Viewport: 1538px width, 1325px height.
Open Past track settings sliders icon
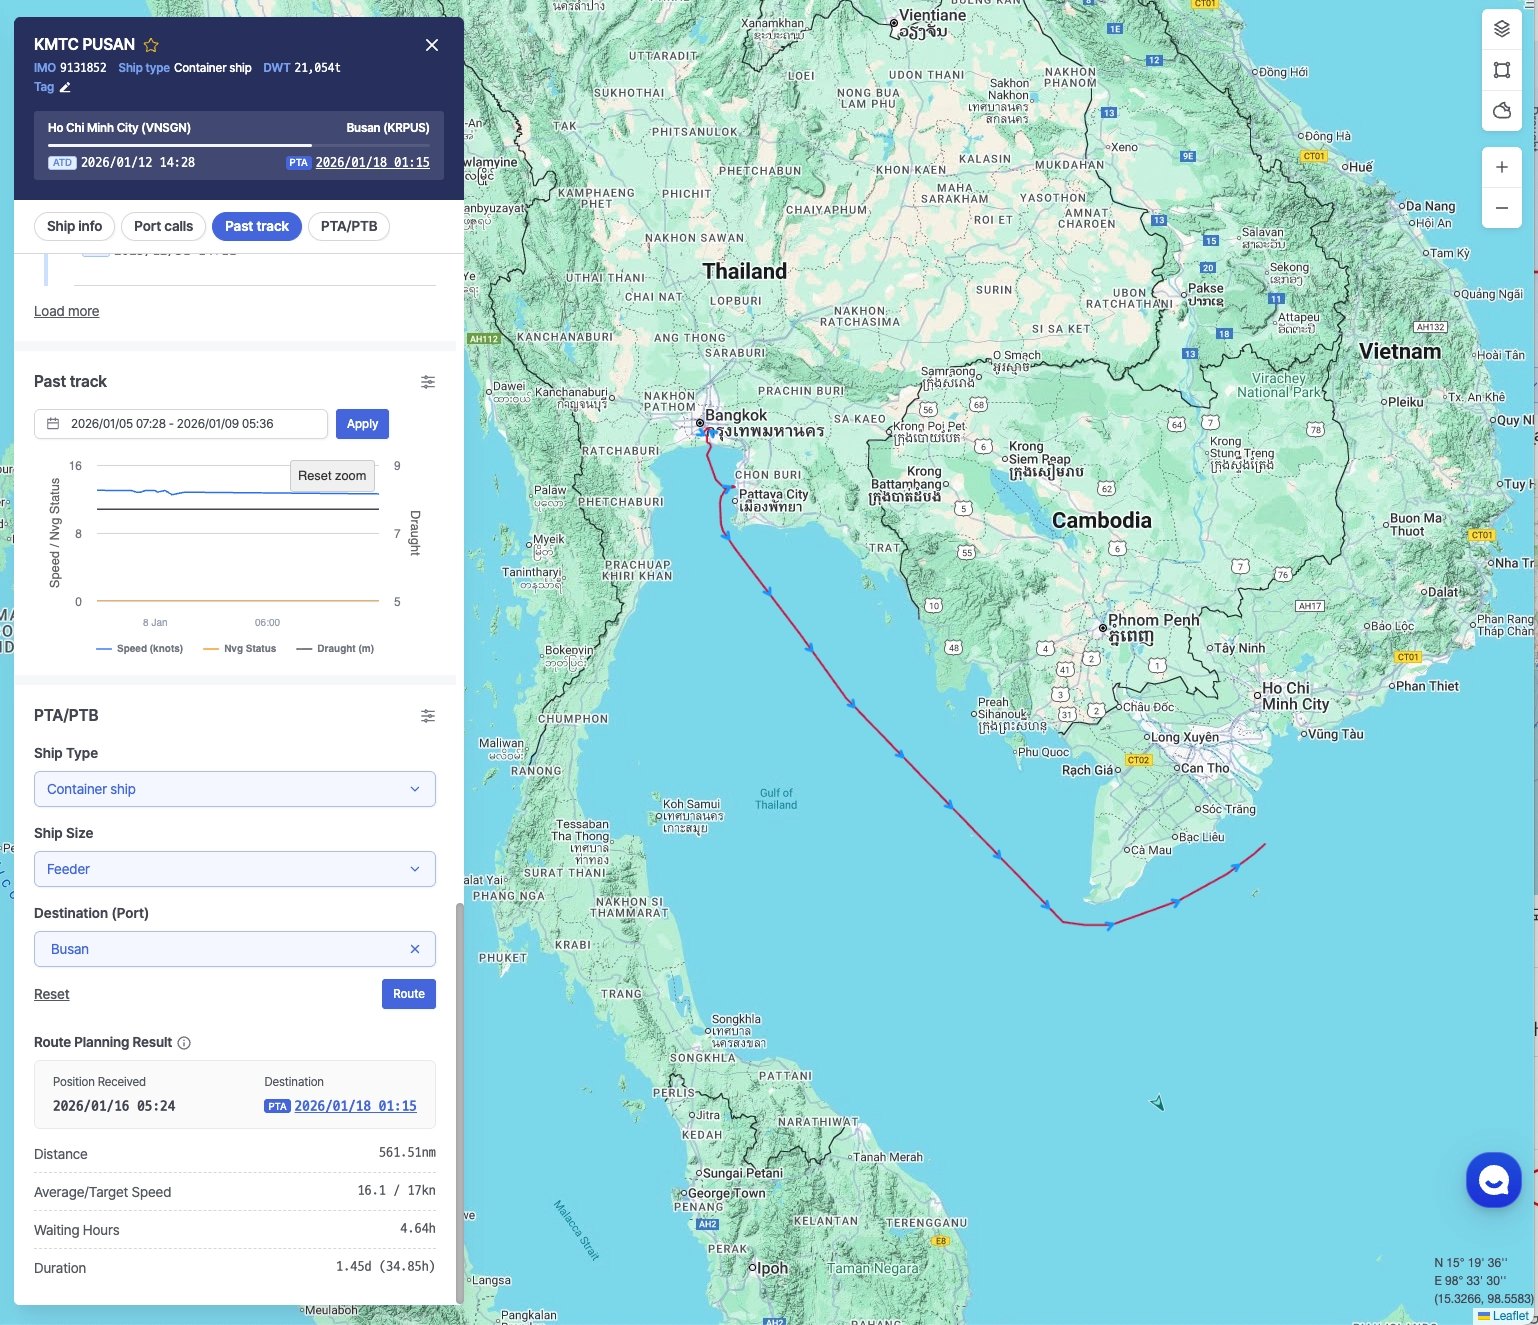(428, 382)
